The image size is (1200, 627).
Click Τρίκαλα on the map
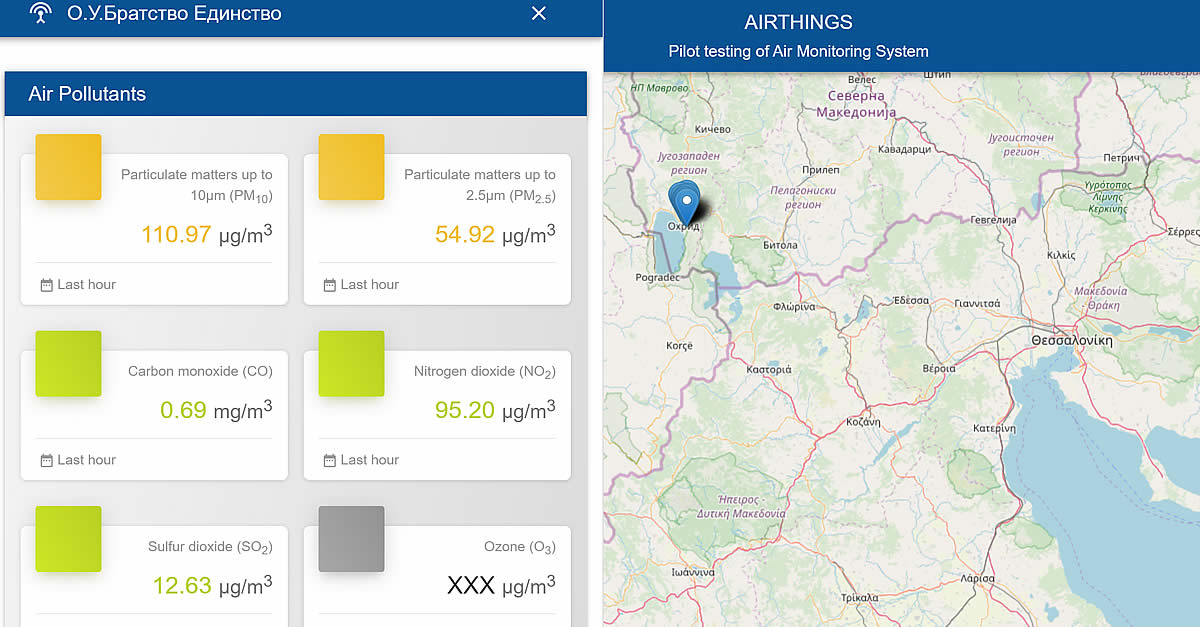tap(859, 597)
